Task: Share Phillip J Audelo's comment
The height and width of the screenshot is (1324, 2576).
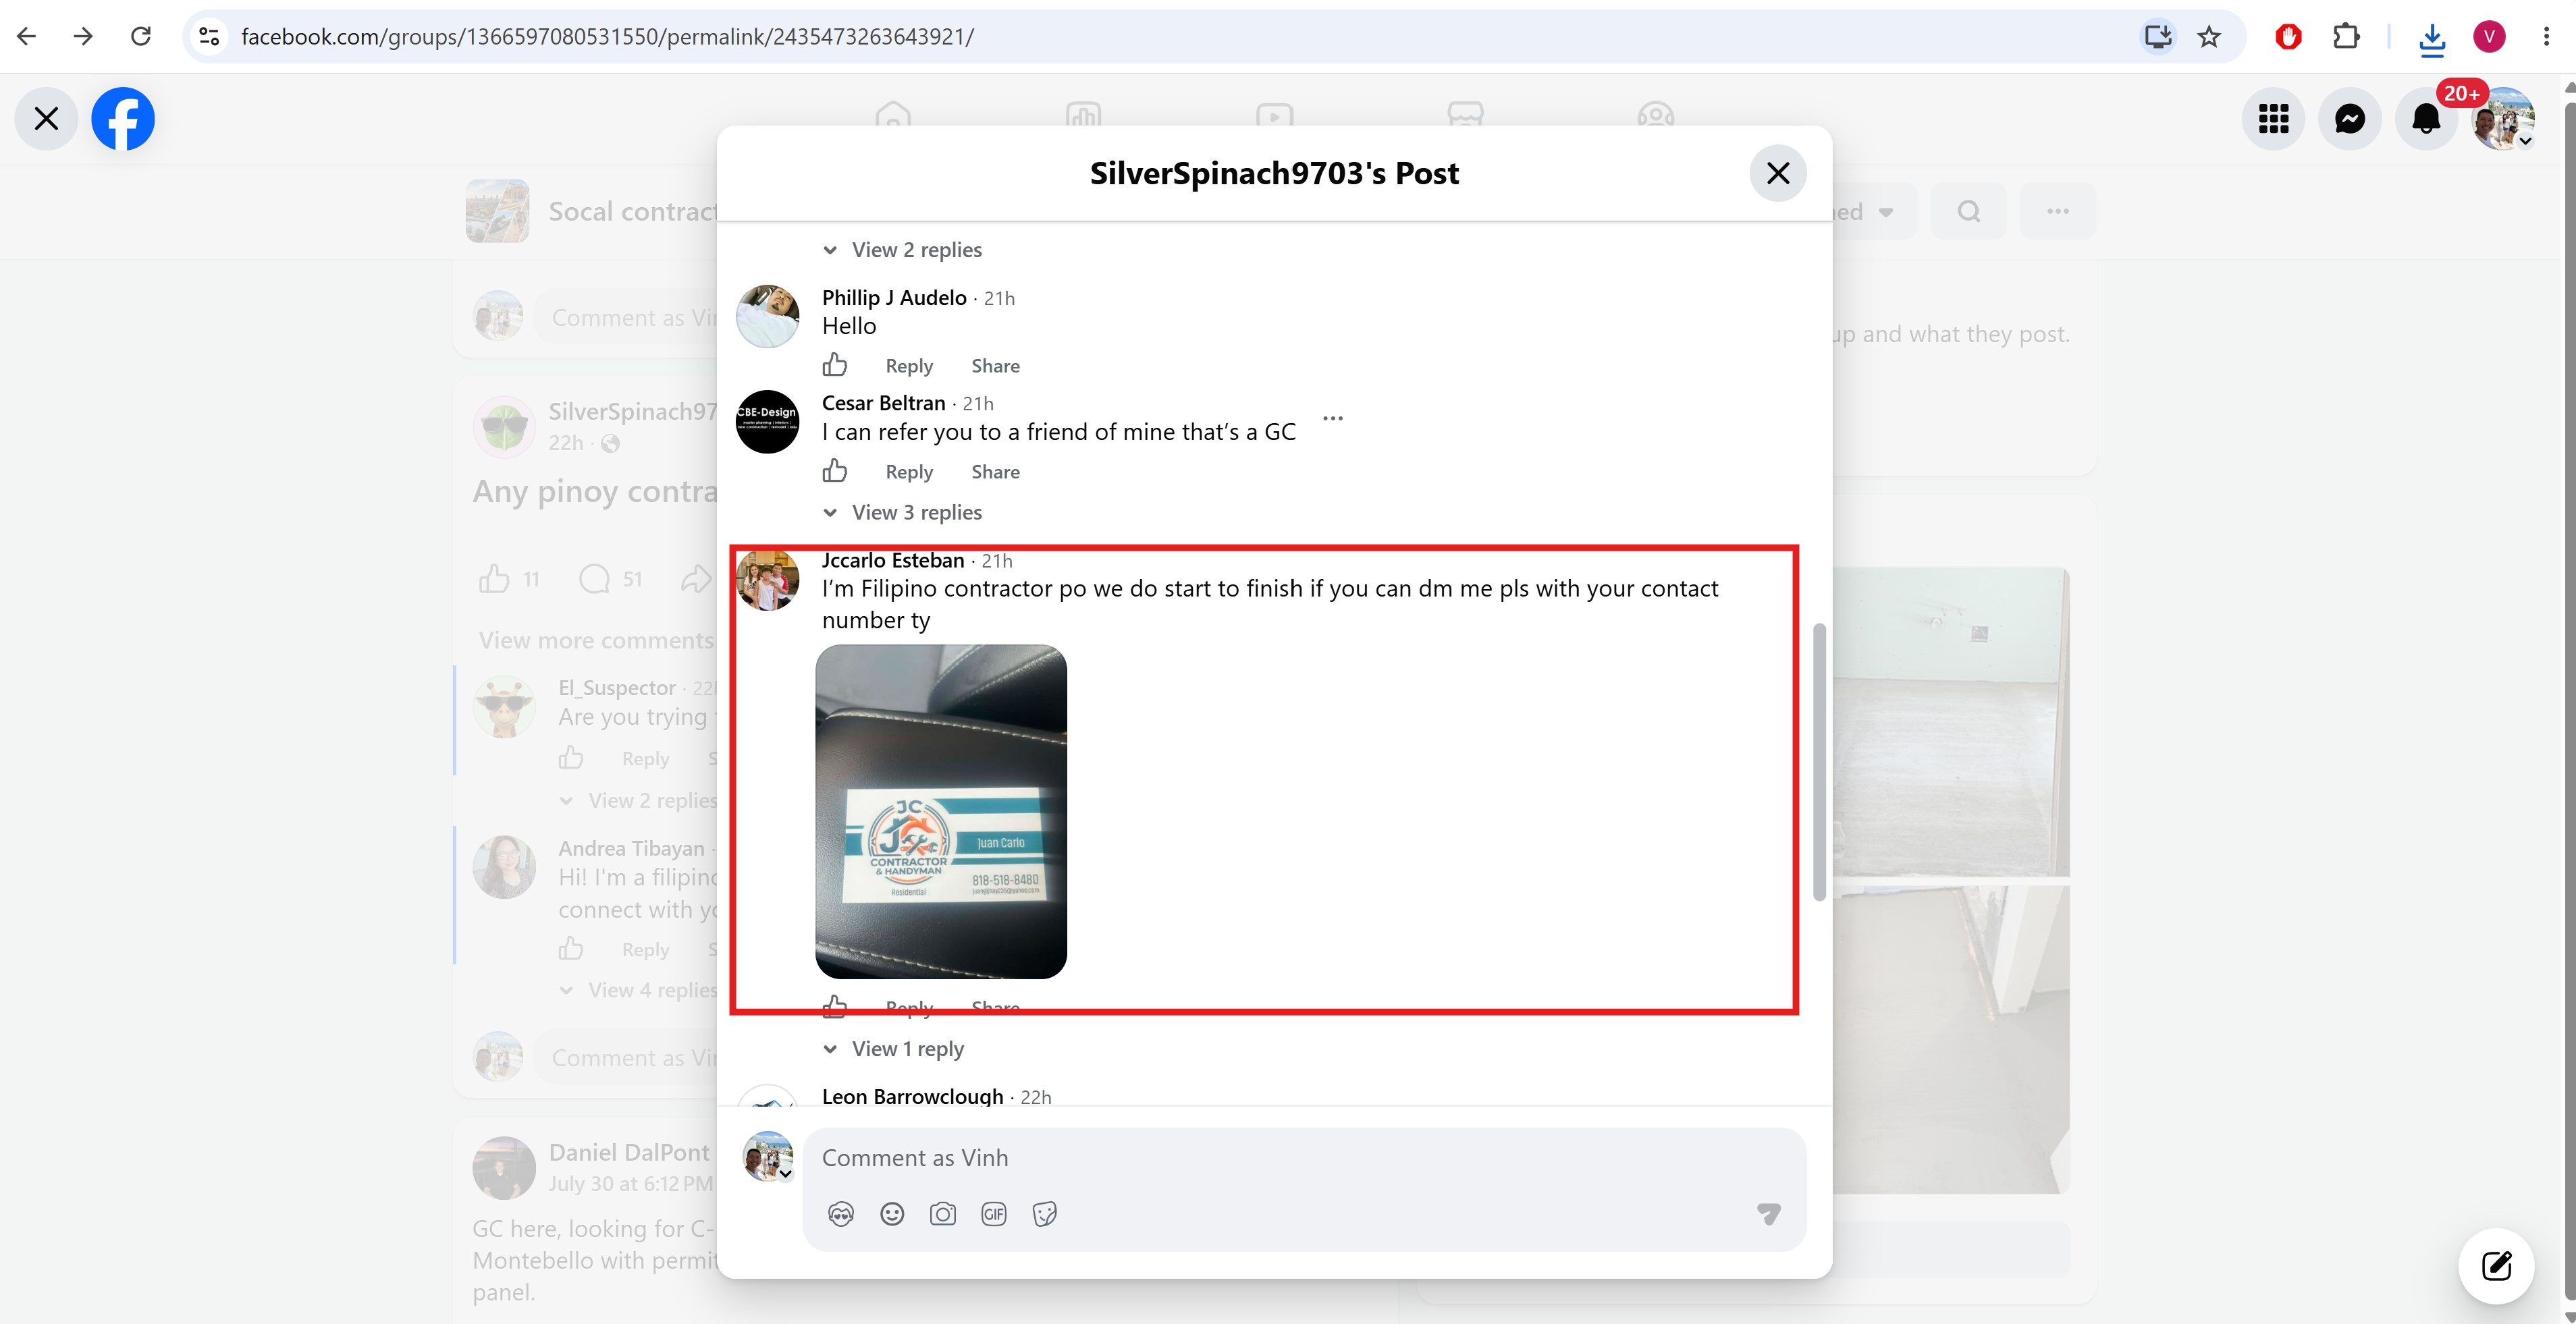Action: pyautogui.click(x=996, y=366)
